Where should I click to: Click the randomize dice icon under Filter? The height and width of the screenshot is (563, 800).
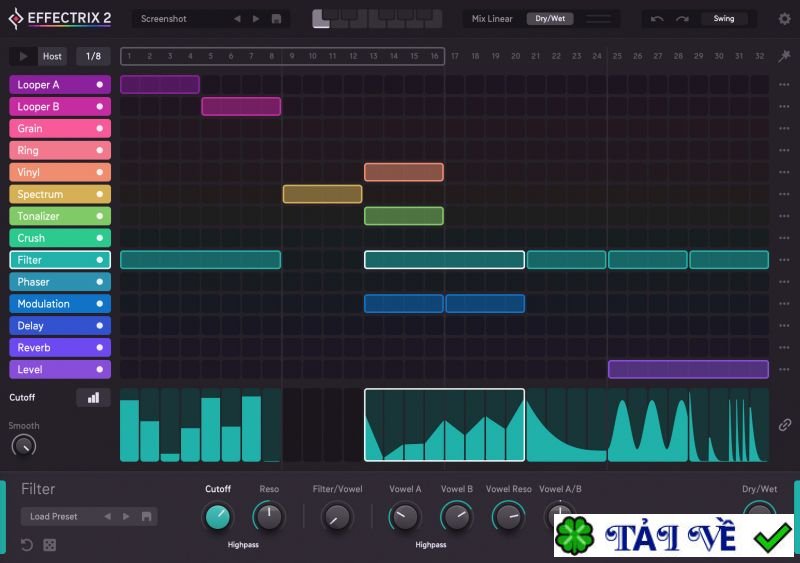pos(50,545)
